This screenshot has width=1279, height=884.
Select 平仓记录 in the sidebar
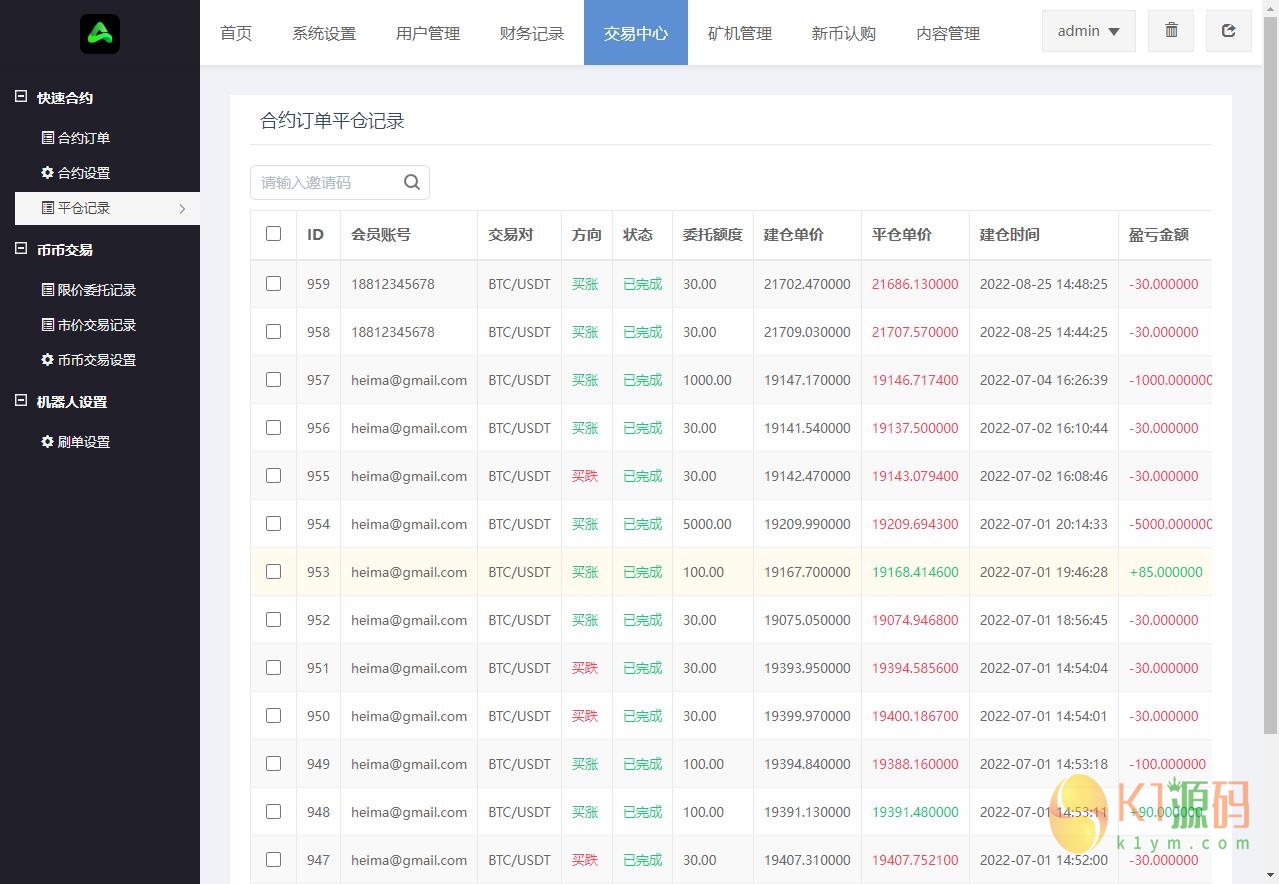pos(84,208)
